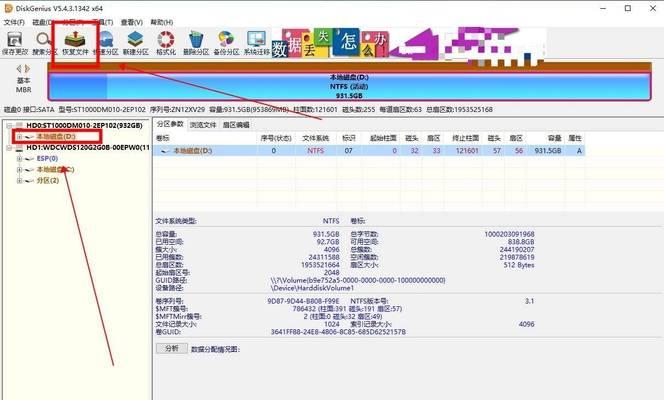Select the ESP(0) partition label

[x=47, y=159]
